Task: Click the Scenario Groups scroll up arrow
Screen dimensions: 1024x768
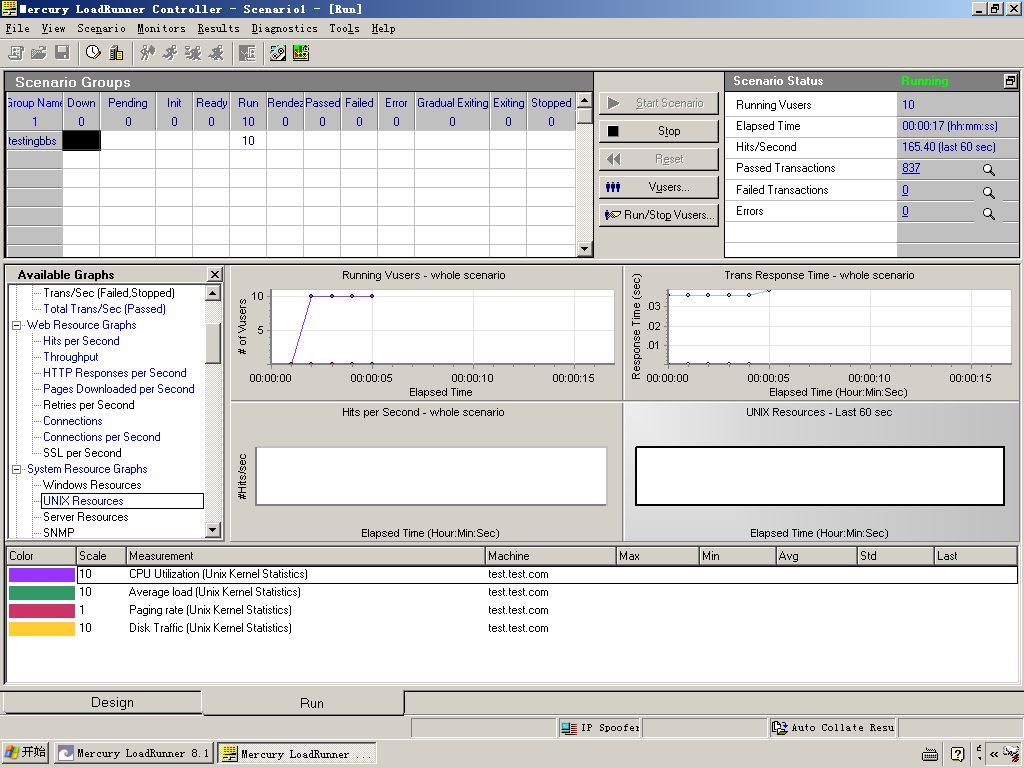Action: [584, 100]
